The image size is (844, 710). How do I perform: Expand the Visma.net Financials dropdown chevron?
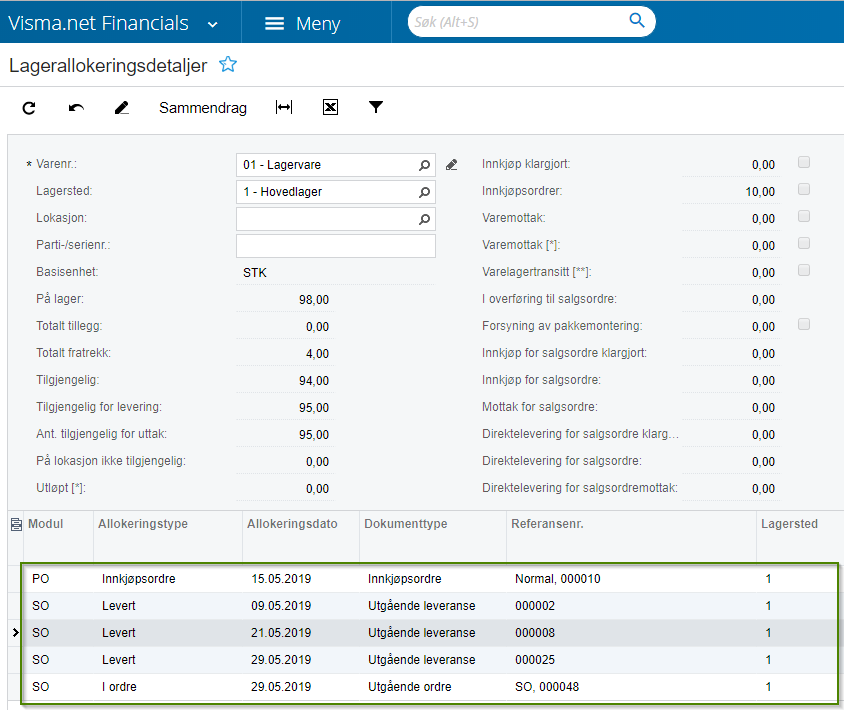tap(213, 24)
